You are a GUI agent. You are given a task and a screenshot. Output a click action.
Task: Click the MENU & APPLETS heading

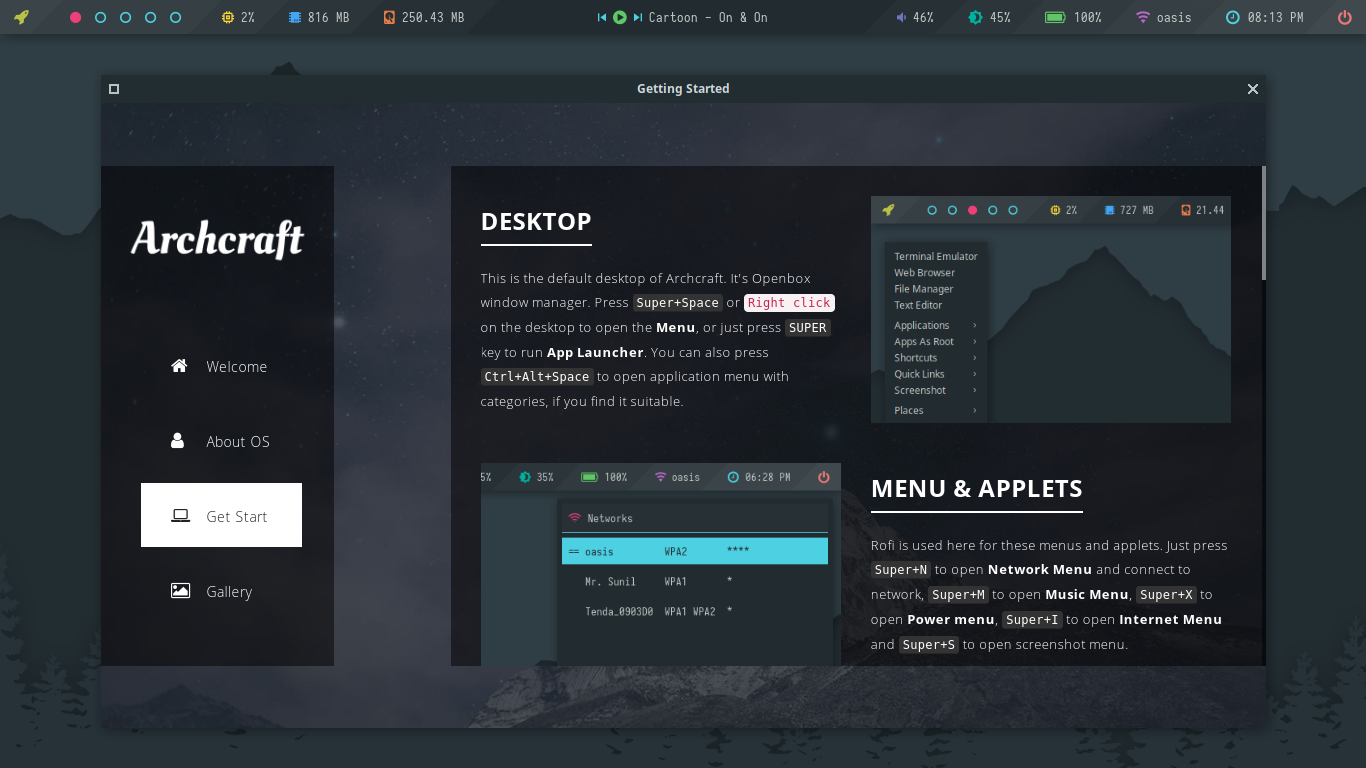click(977, 489)
